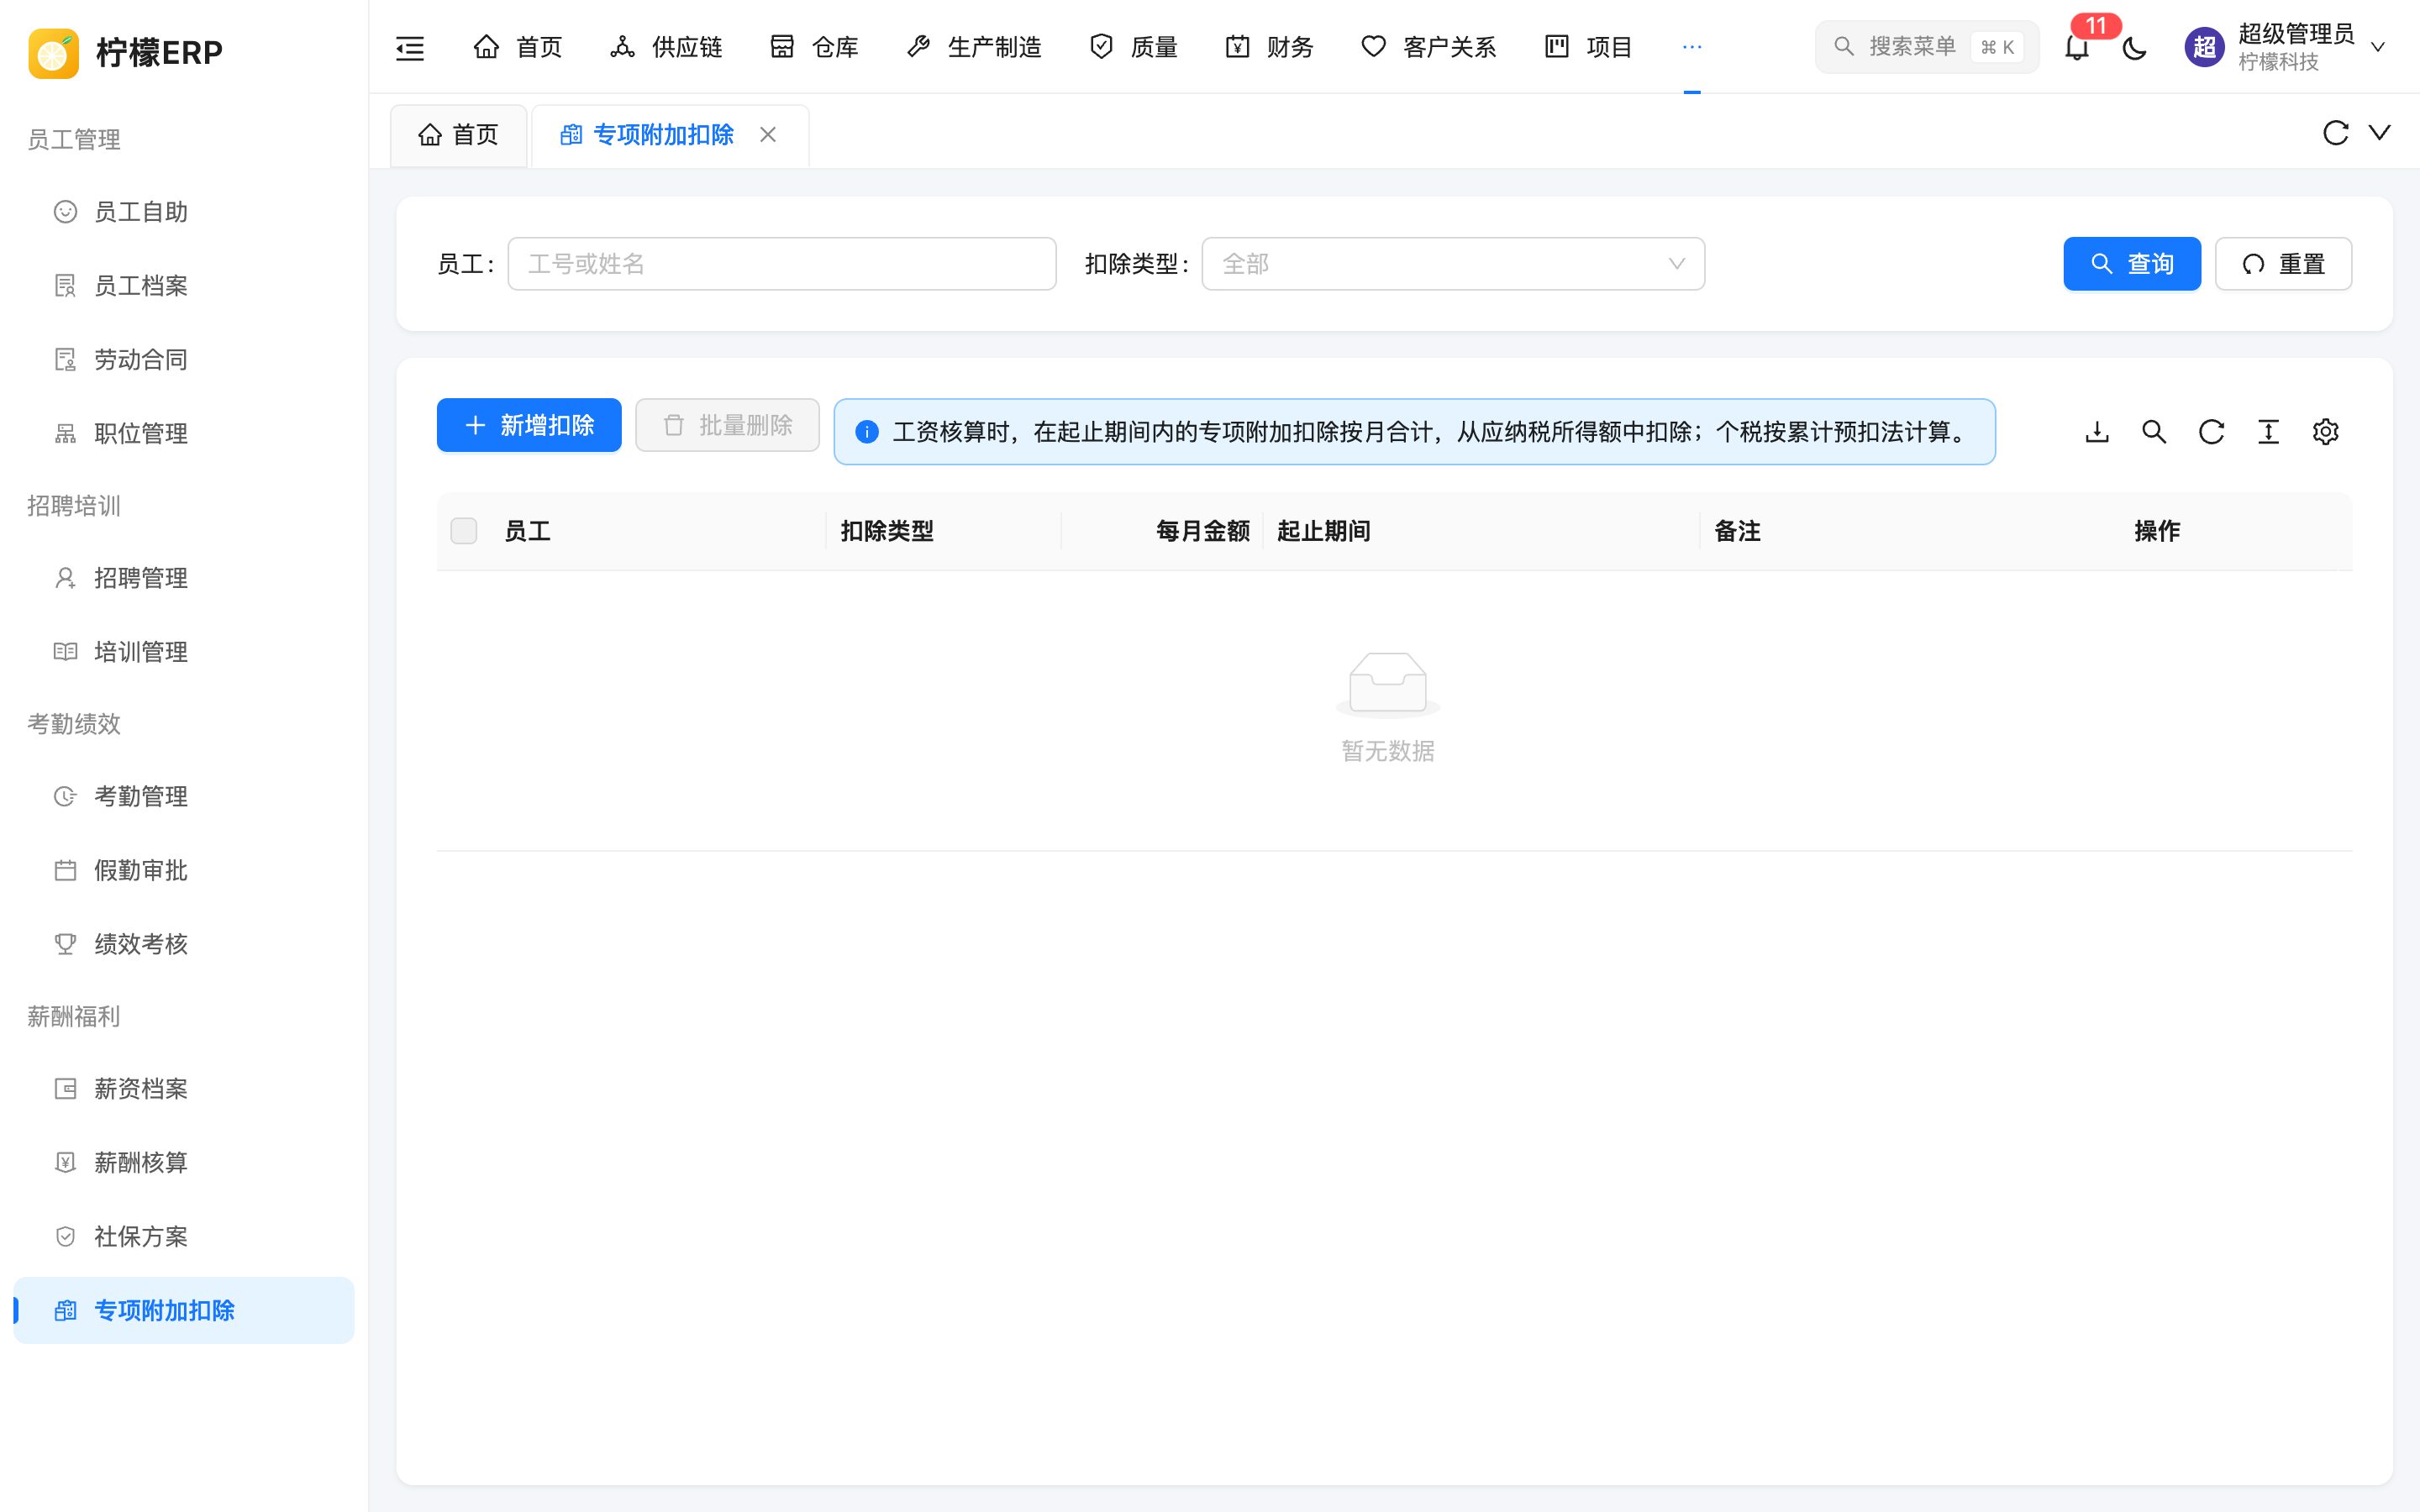
Task: Focus the 员工 工号或姓名 input
Action: (782, 264)
